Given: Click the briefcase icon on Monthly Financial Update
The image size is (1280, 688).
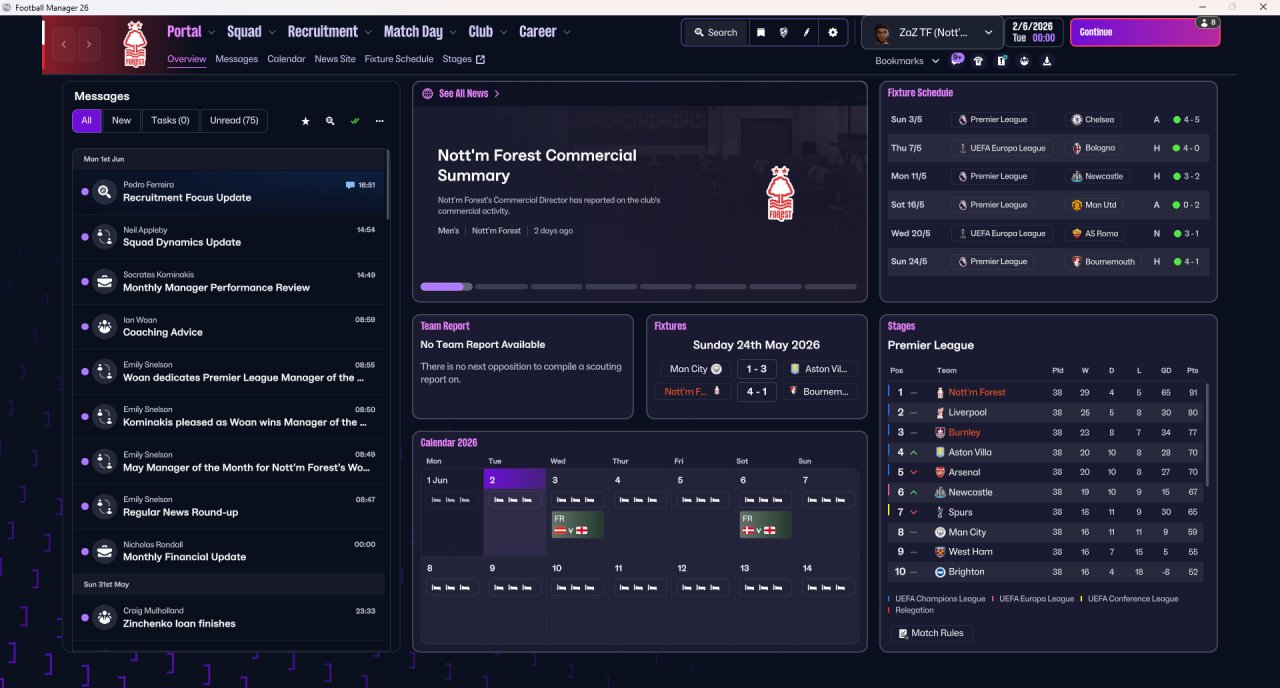Looking at the screenshot, I should click(105, 551).
